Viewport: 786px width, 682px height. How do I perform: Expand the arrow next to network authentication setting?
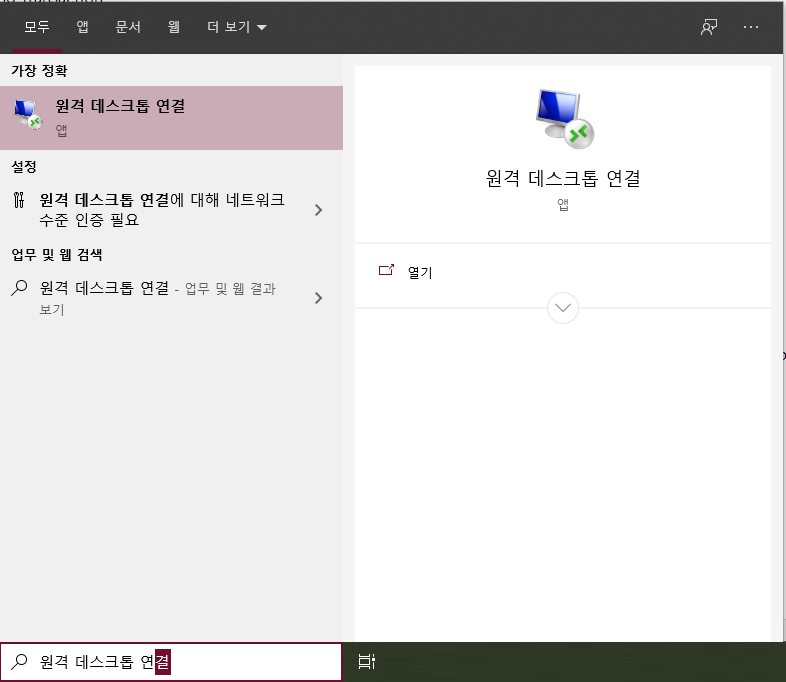pyautogui.click(x=318, y=210)
